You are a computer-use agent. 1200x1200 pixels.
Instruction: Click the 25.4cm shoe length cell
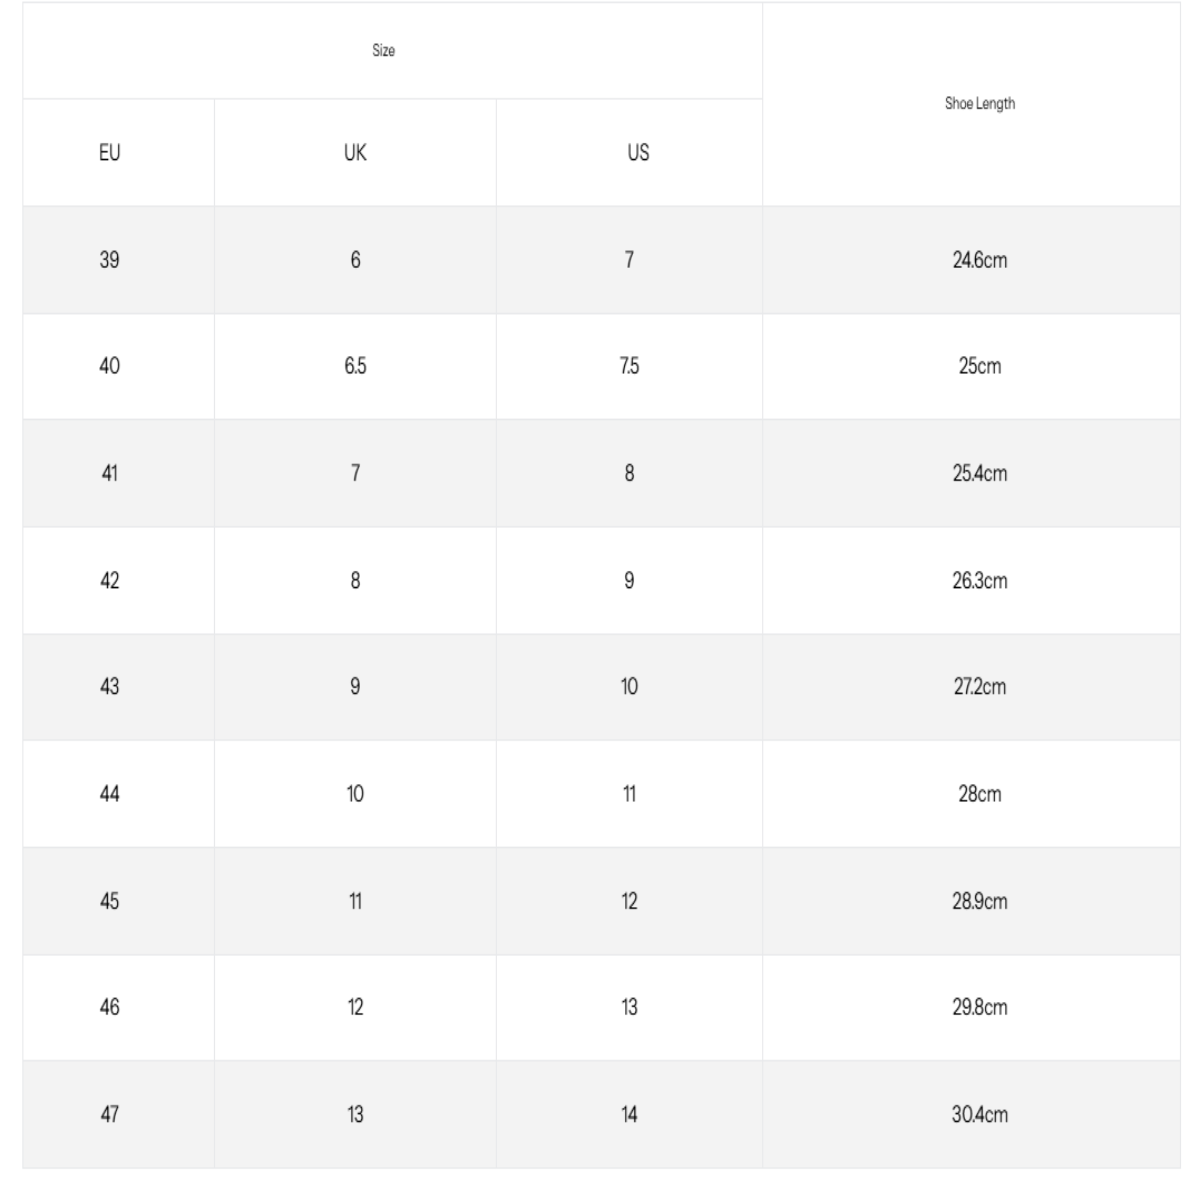[979, 473]
